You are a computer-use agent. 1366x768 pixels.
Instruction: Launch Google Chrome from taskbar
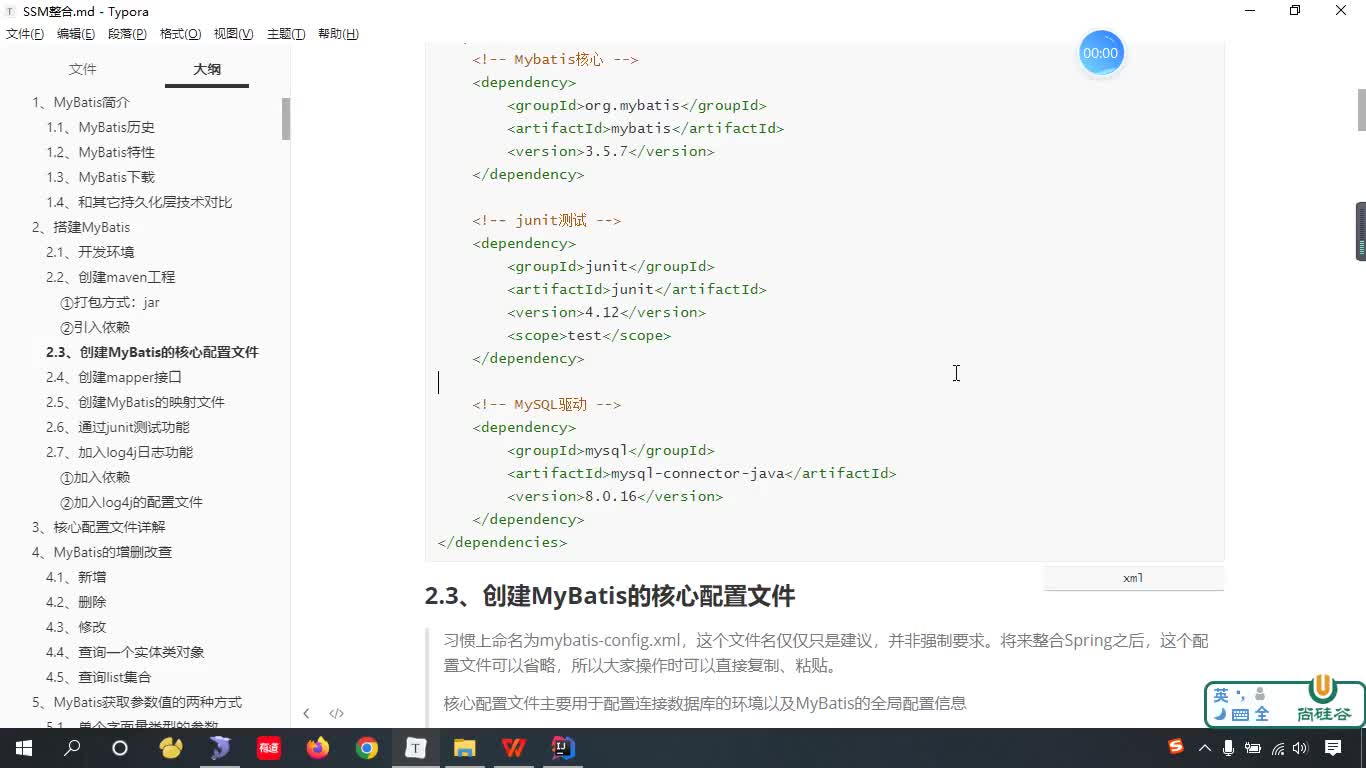367,748
